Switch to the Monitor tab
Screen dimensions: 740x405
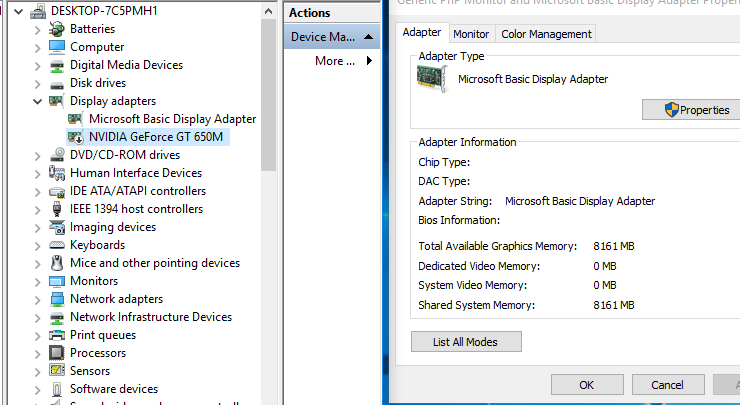(471, 34)
